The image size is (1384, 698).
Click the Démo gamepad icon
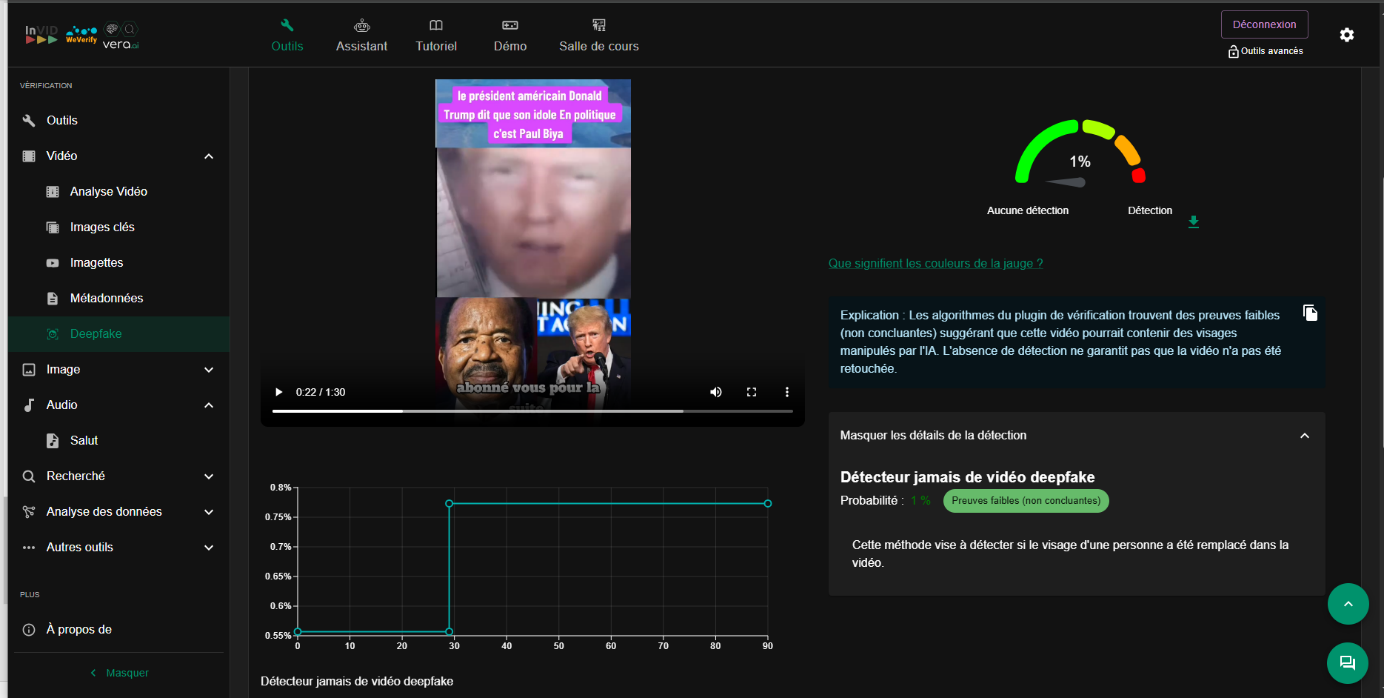(x=510, y=25)
